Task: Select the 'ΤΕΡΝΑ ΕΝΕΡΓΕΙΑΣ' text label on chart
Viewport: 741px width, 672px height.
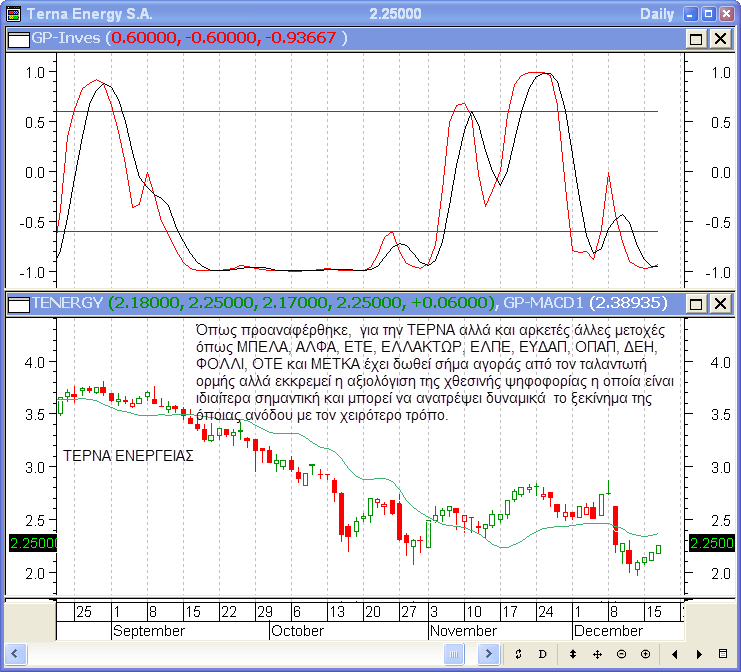Action: tap(128, 455)
